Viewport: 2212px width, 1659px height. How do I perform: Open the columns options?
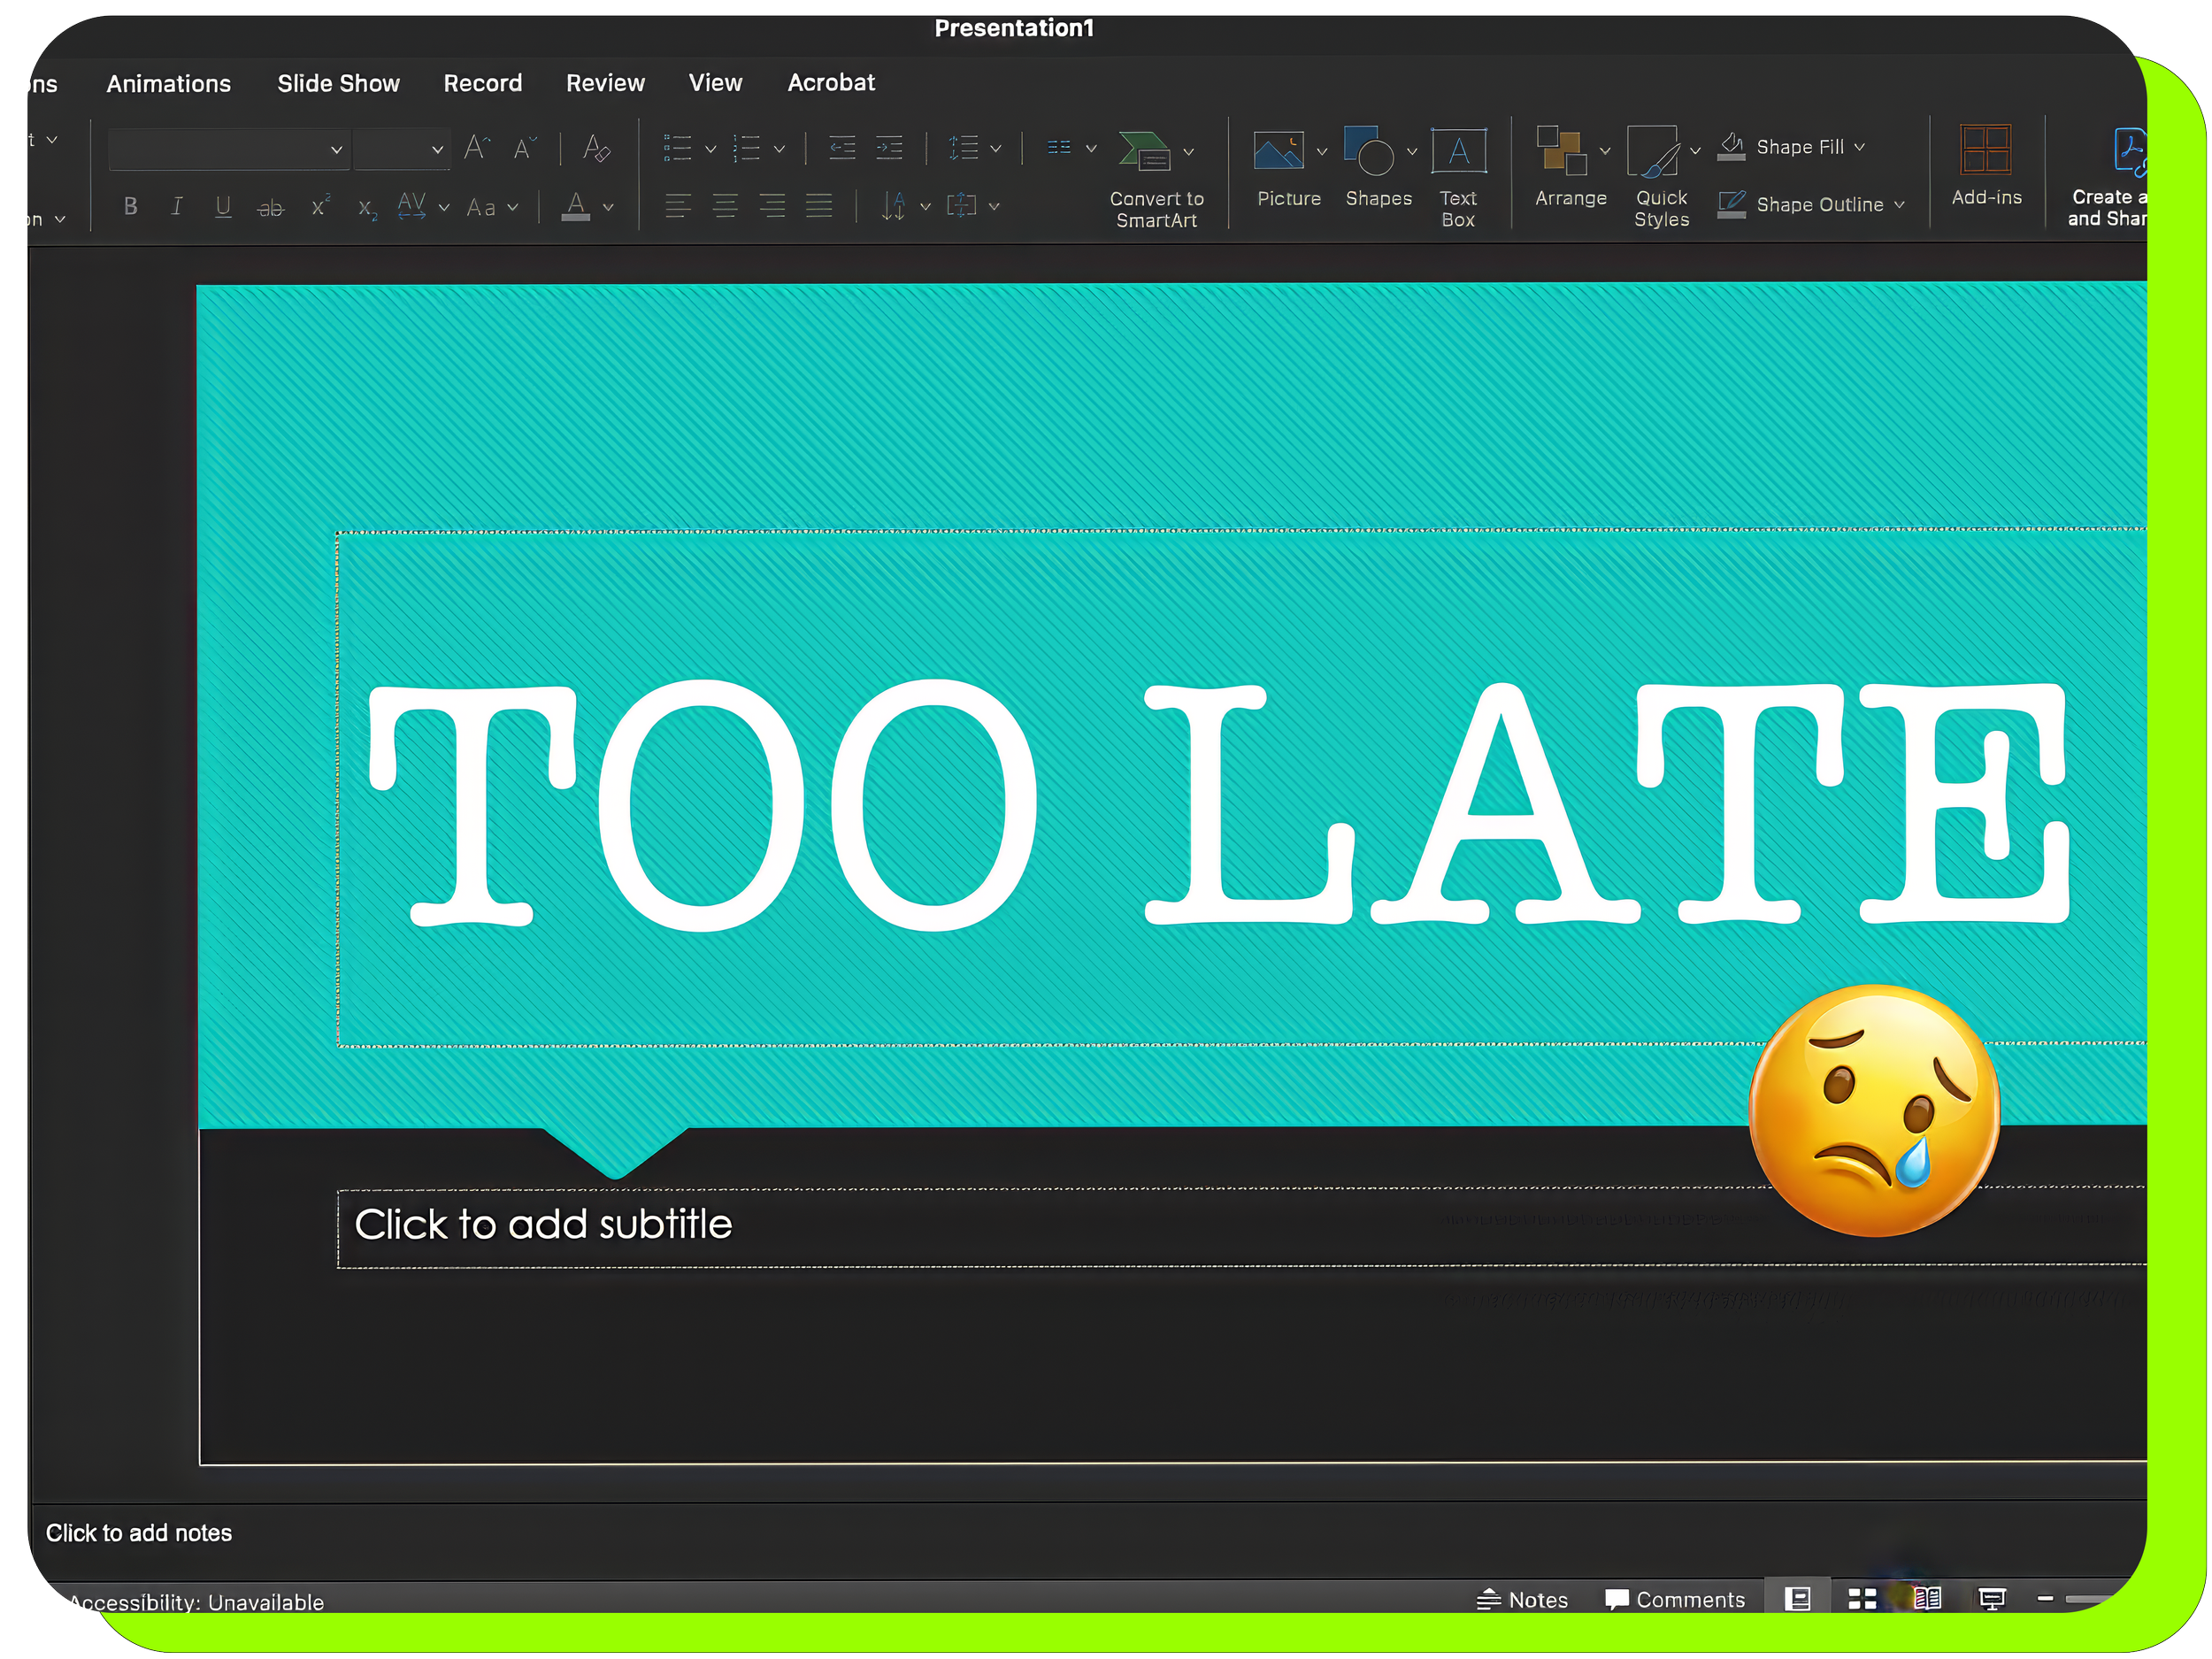1071,148
